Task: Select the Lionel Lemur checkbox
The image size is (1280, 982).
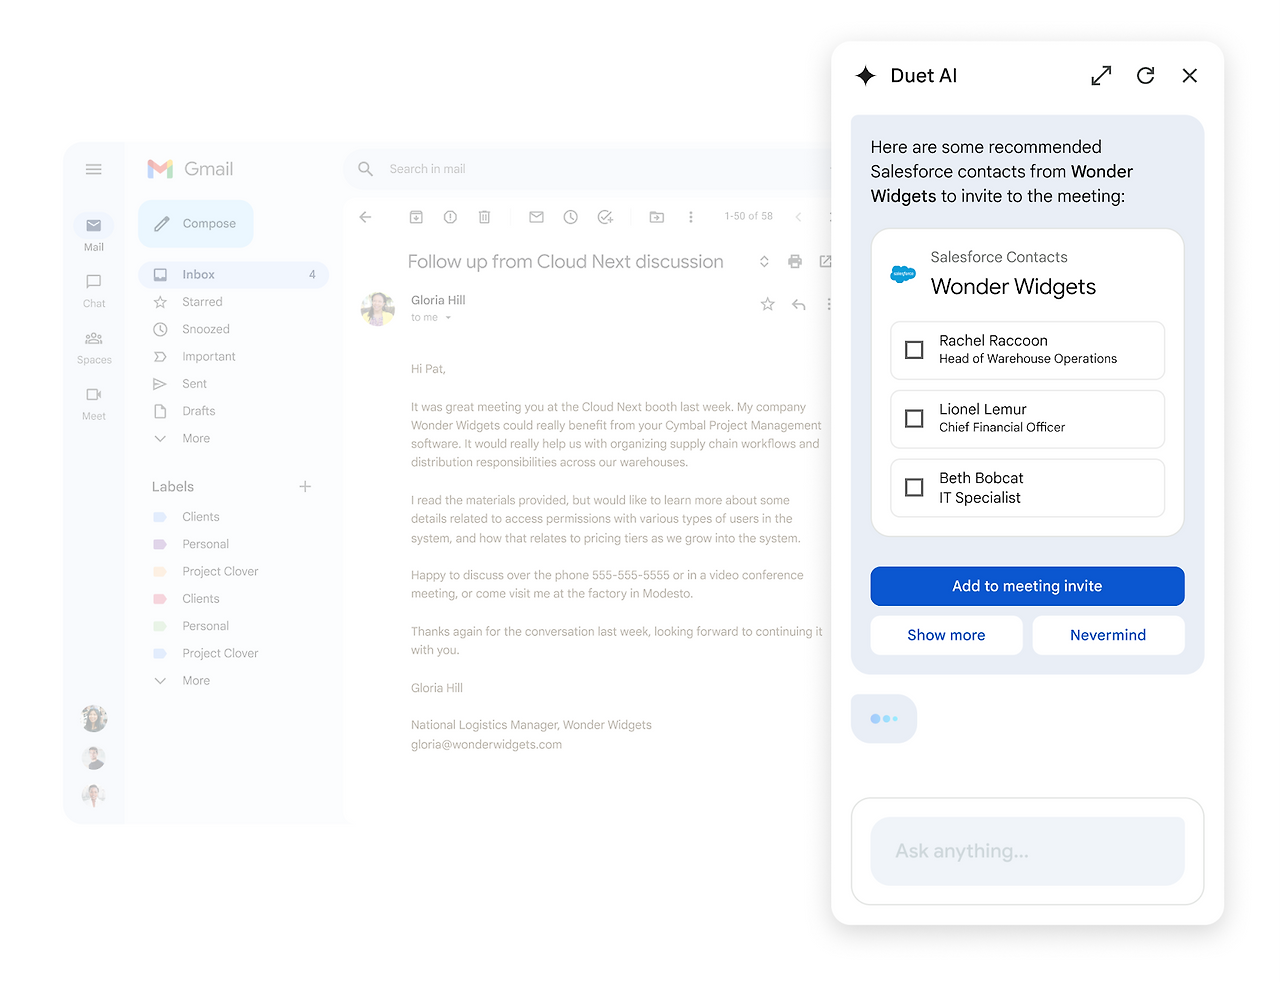Action: click(914, 418)
